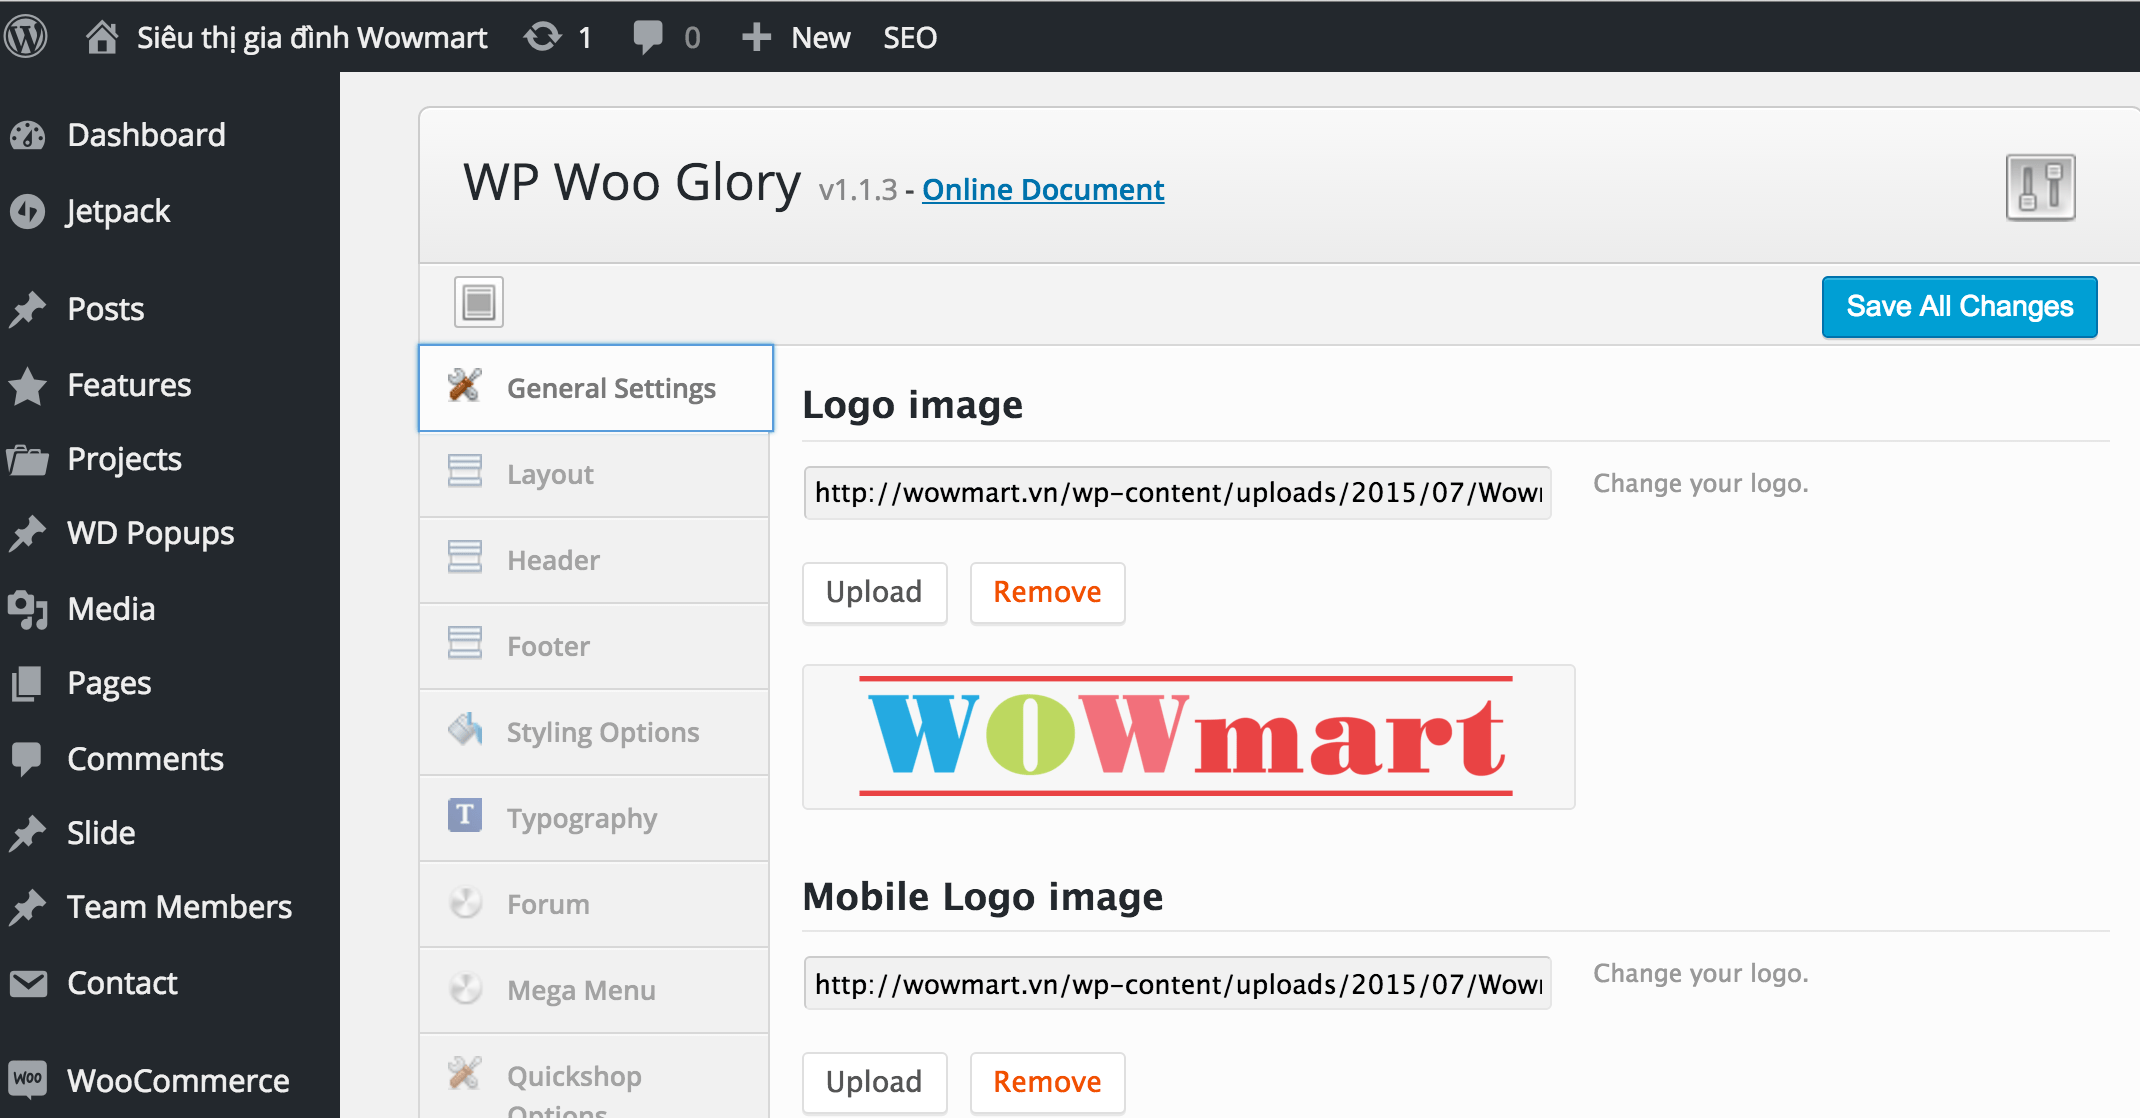Open the Mega Menu tab

click(594, 990)
